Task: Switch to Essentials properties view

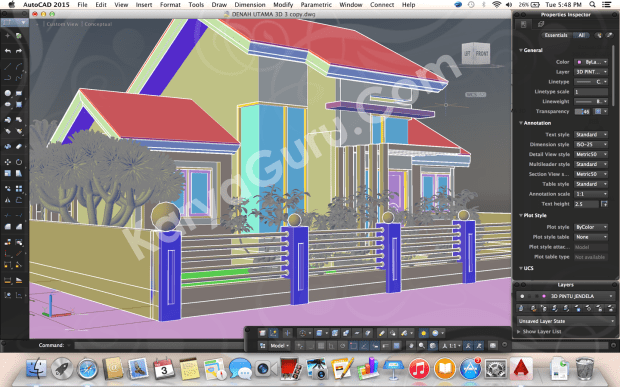Action: [556, 35]
